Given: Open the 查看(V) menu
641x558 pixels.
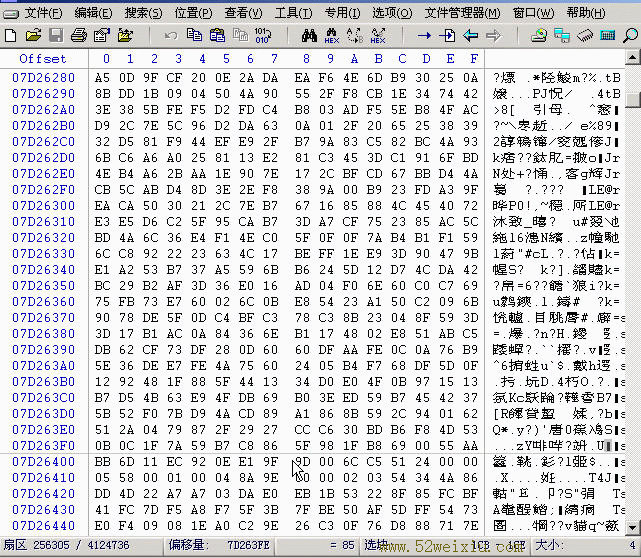Looking at the screenshot, I should 243,13.
